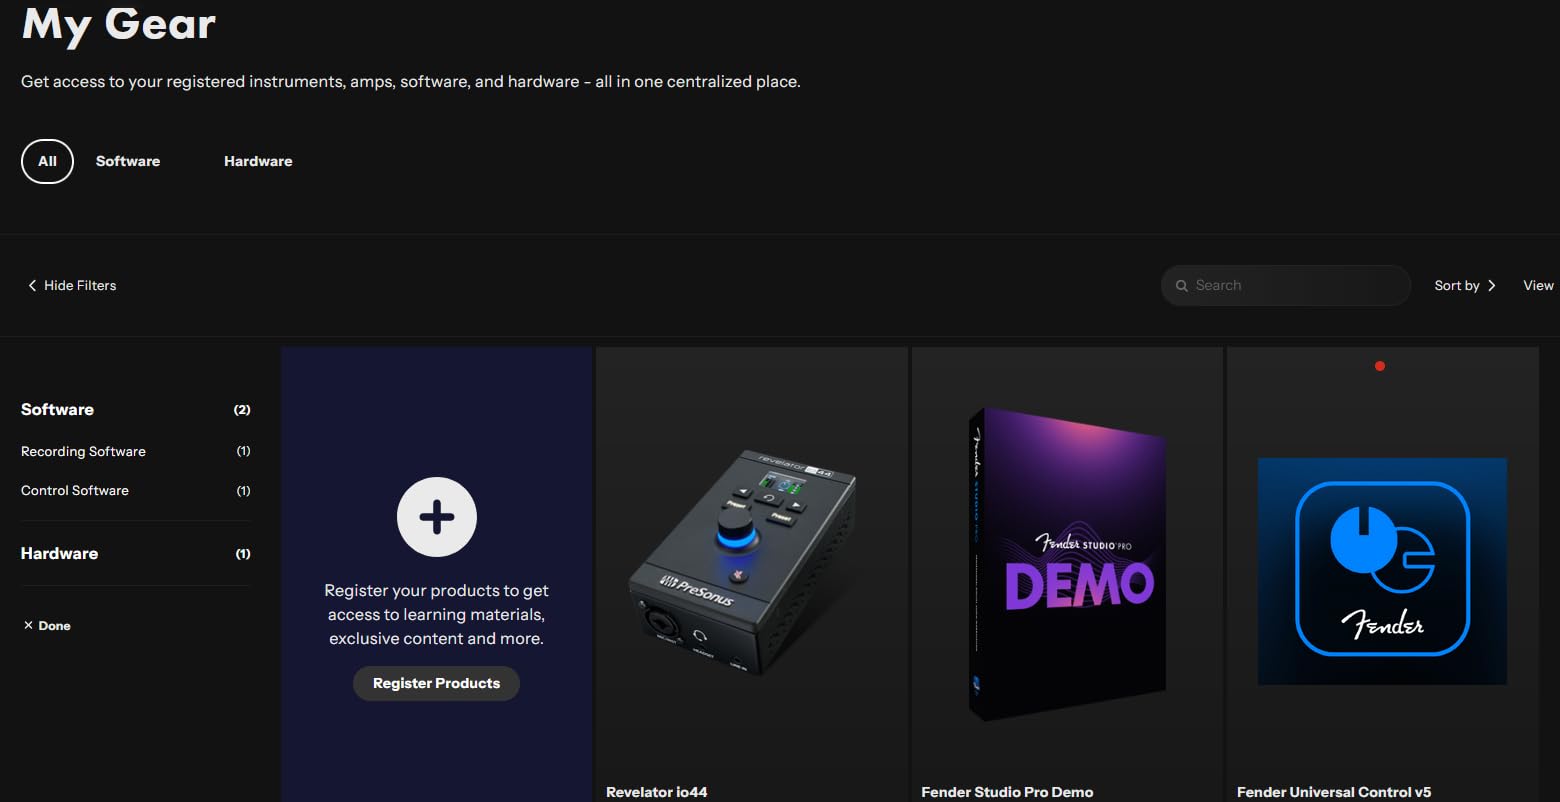Click the Search input field
The width and height of the screenshot is (1560, 802).
point(1285,285)
